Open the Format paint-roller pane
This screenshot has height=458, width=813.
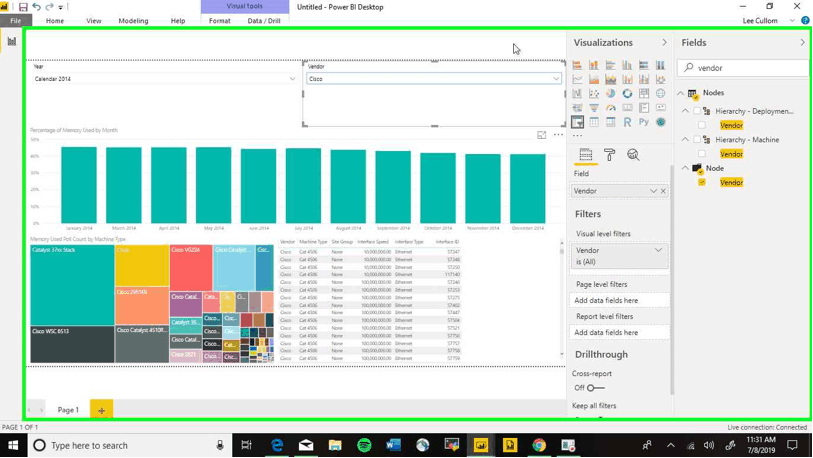(x=609, y=155)
